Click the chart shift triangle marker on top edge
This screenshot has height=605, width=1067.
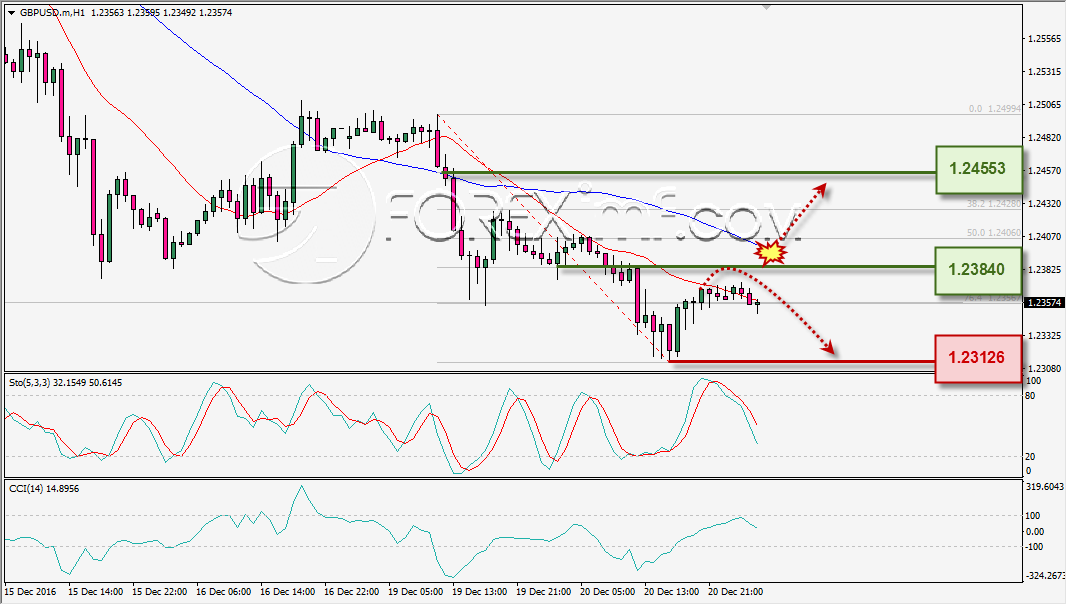pos(767,7)
